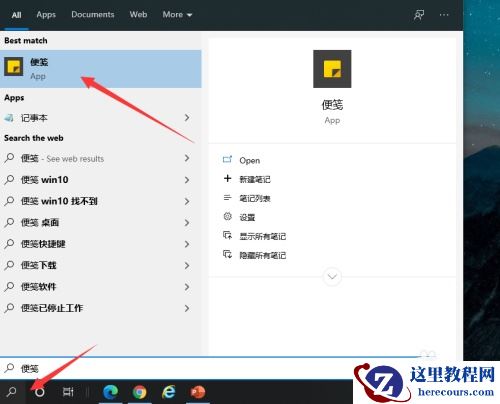The image size is (500, 404).
Task: Click the search icon beside 便笺 - See web results
Action: (9, 158)
